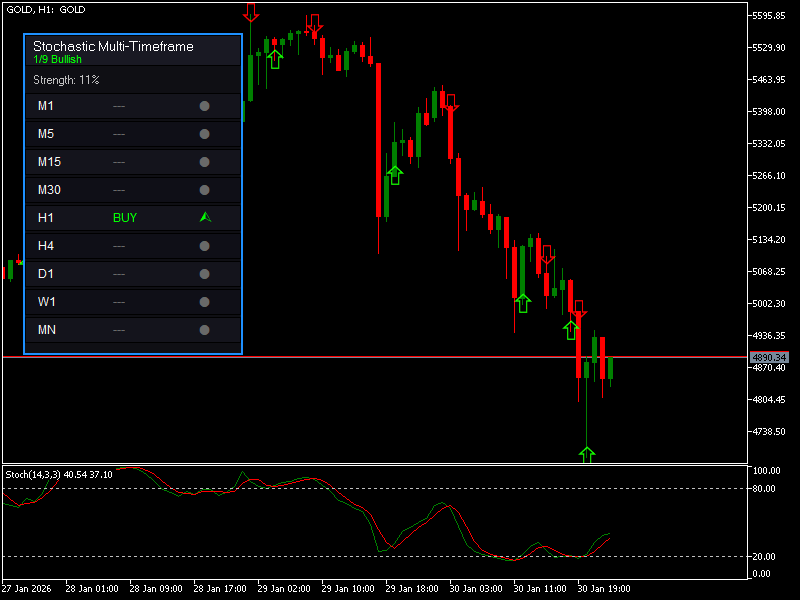This screenshot has height=600, width=800.
Task: Click the M1 timeframe label
Action: pyautogui.click(x=45, y=106)
